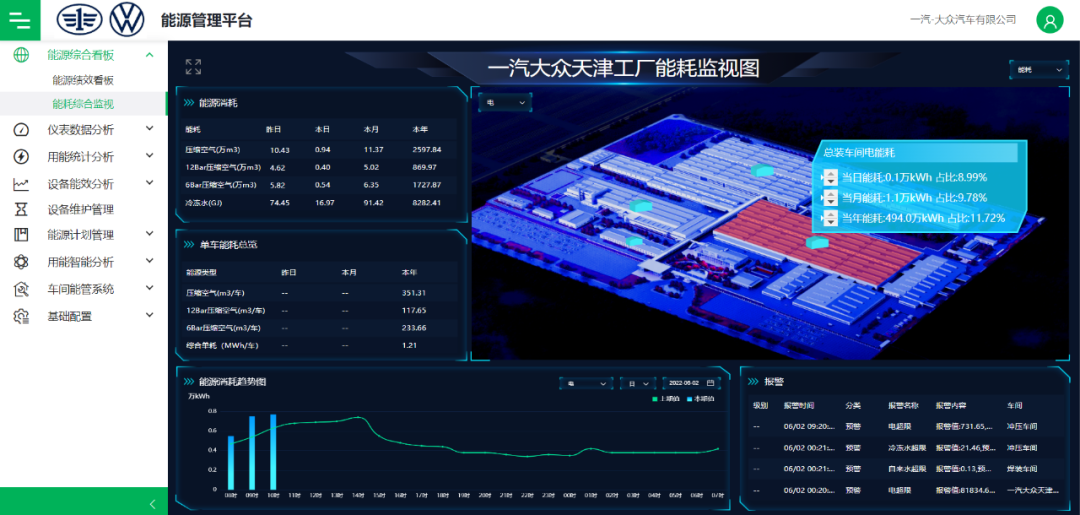The width and height of the screenshot is (1080, 515).
Task: Click chart icon beside 设备能效分析
Action: tap(21, 184)
